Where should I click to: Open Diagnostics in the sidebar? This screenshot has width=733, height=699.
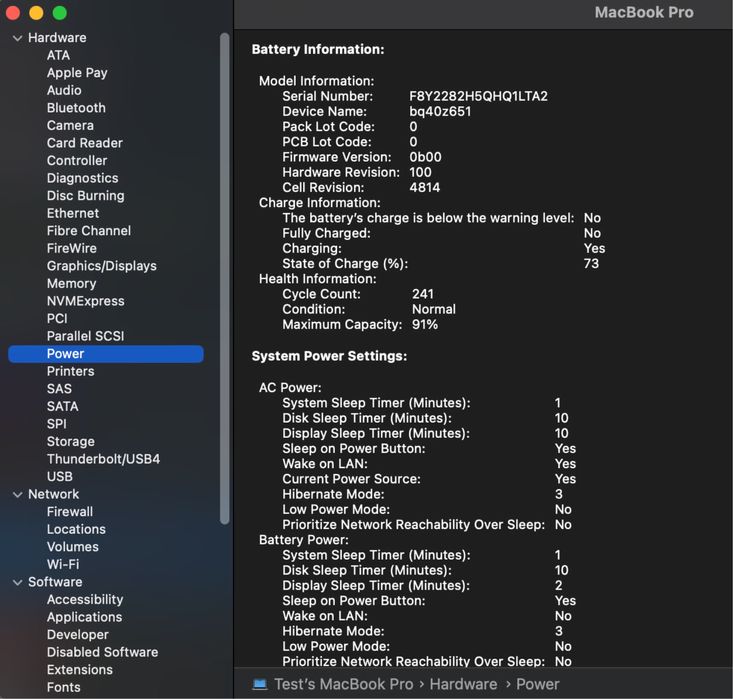point(82,178)
